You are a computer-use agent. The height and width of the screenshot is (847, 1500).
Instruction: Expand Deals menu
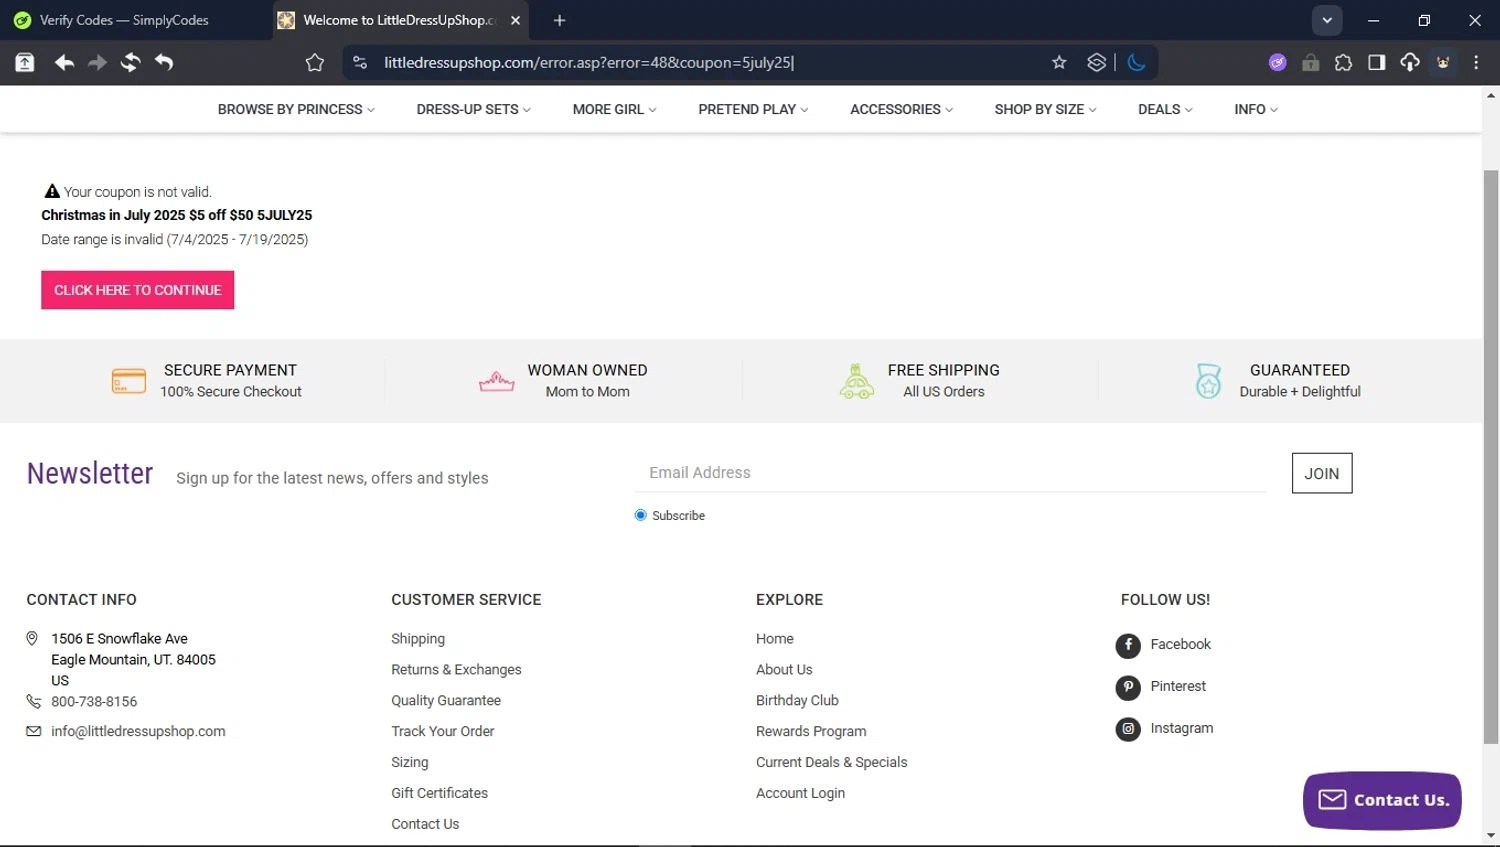click(x=1165, y=109)
